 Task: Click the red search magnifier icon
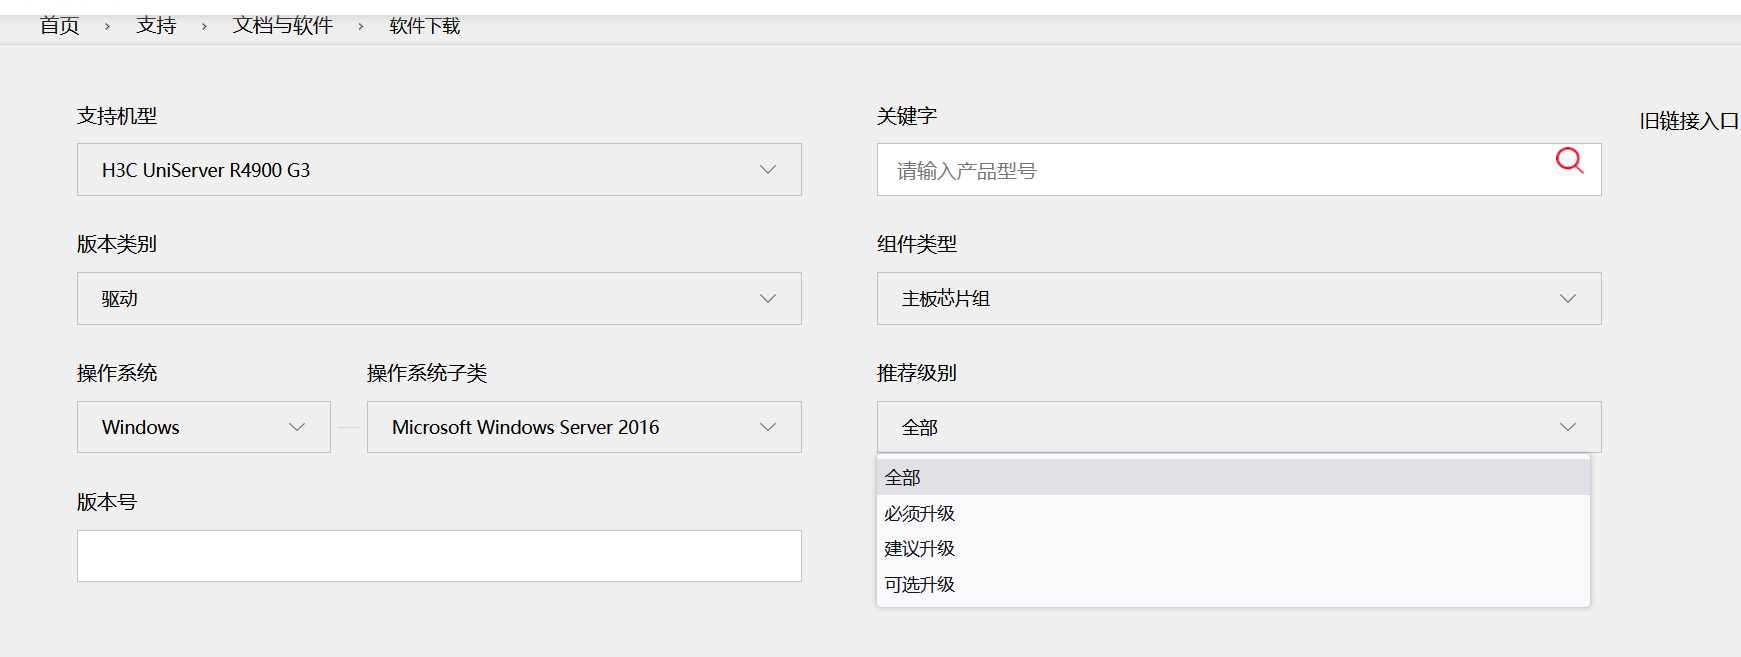coord(1569,160)
